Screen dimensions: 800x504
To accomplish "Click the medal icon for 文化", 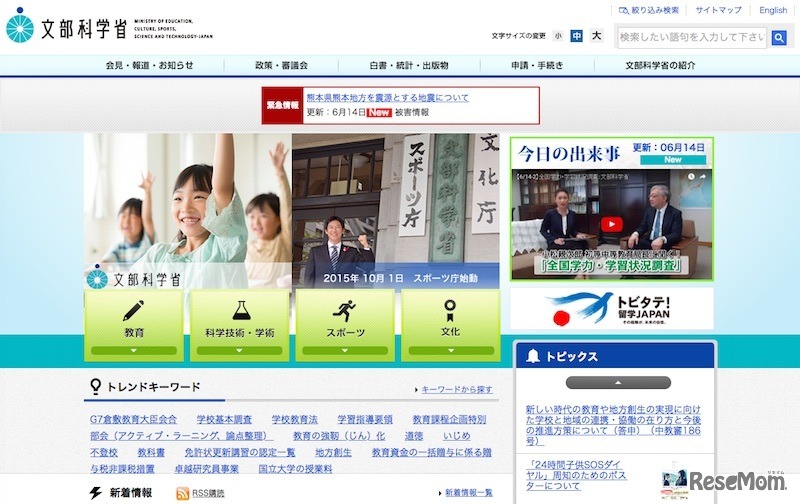I will pos(450,310).
